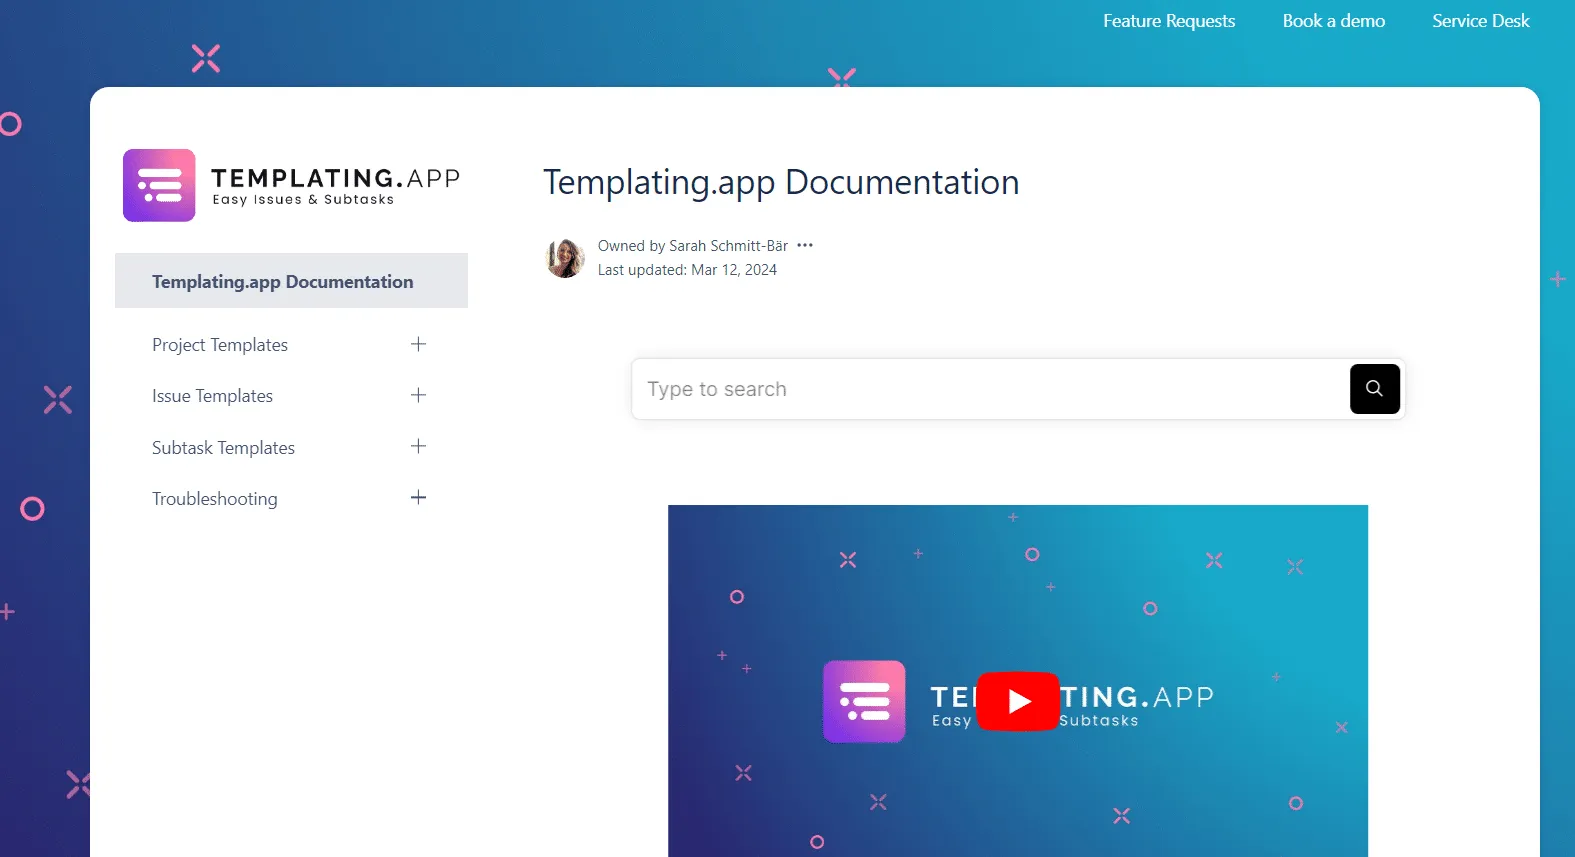
Task: Open the three-dot menu beside owner name
Action: click(805, 245)
